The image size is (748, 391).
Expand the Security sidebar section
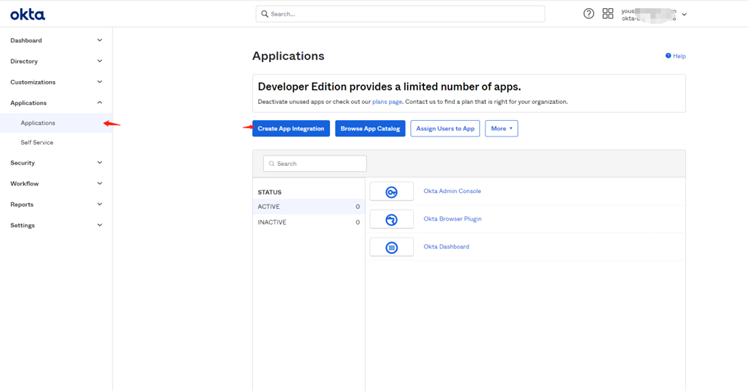click(99, 163)
